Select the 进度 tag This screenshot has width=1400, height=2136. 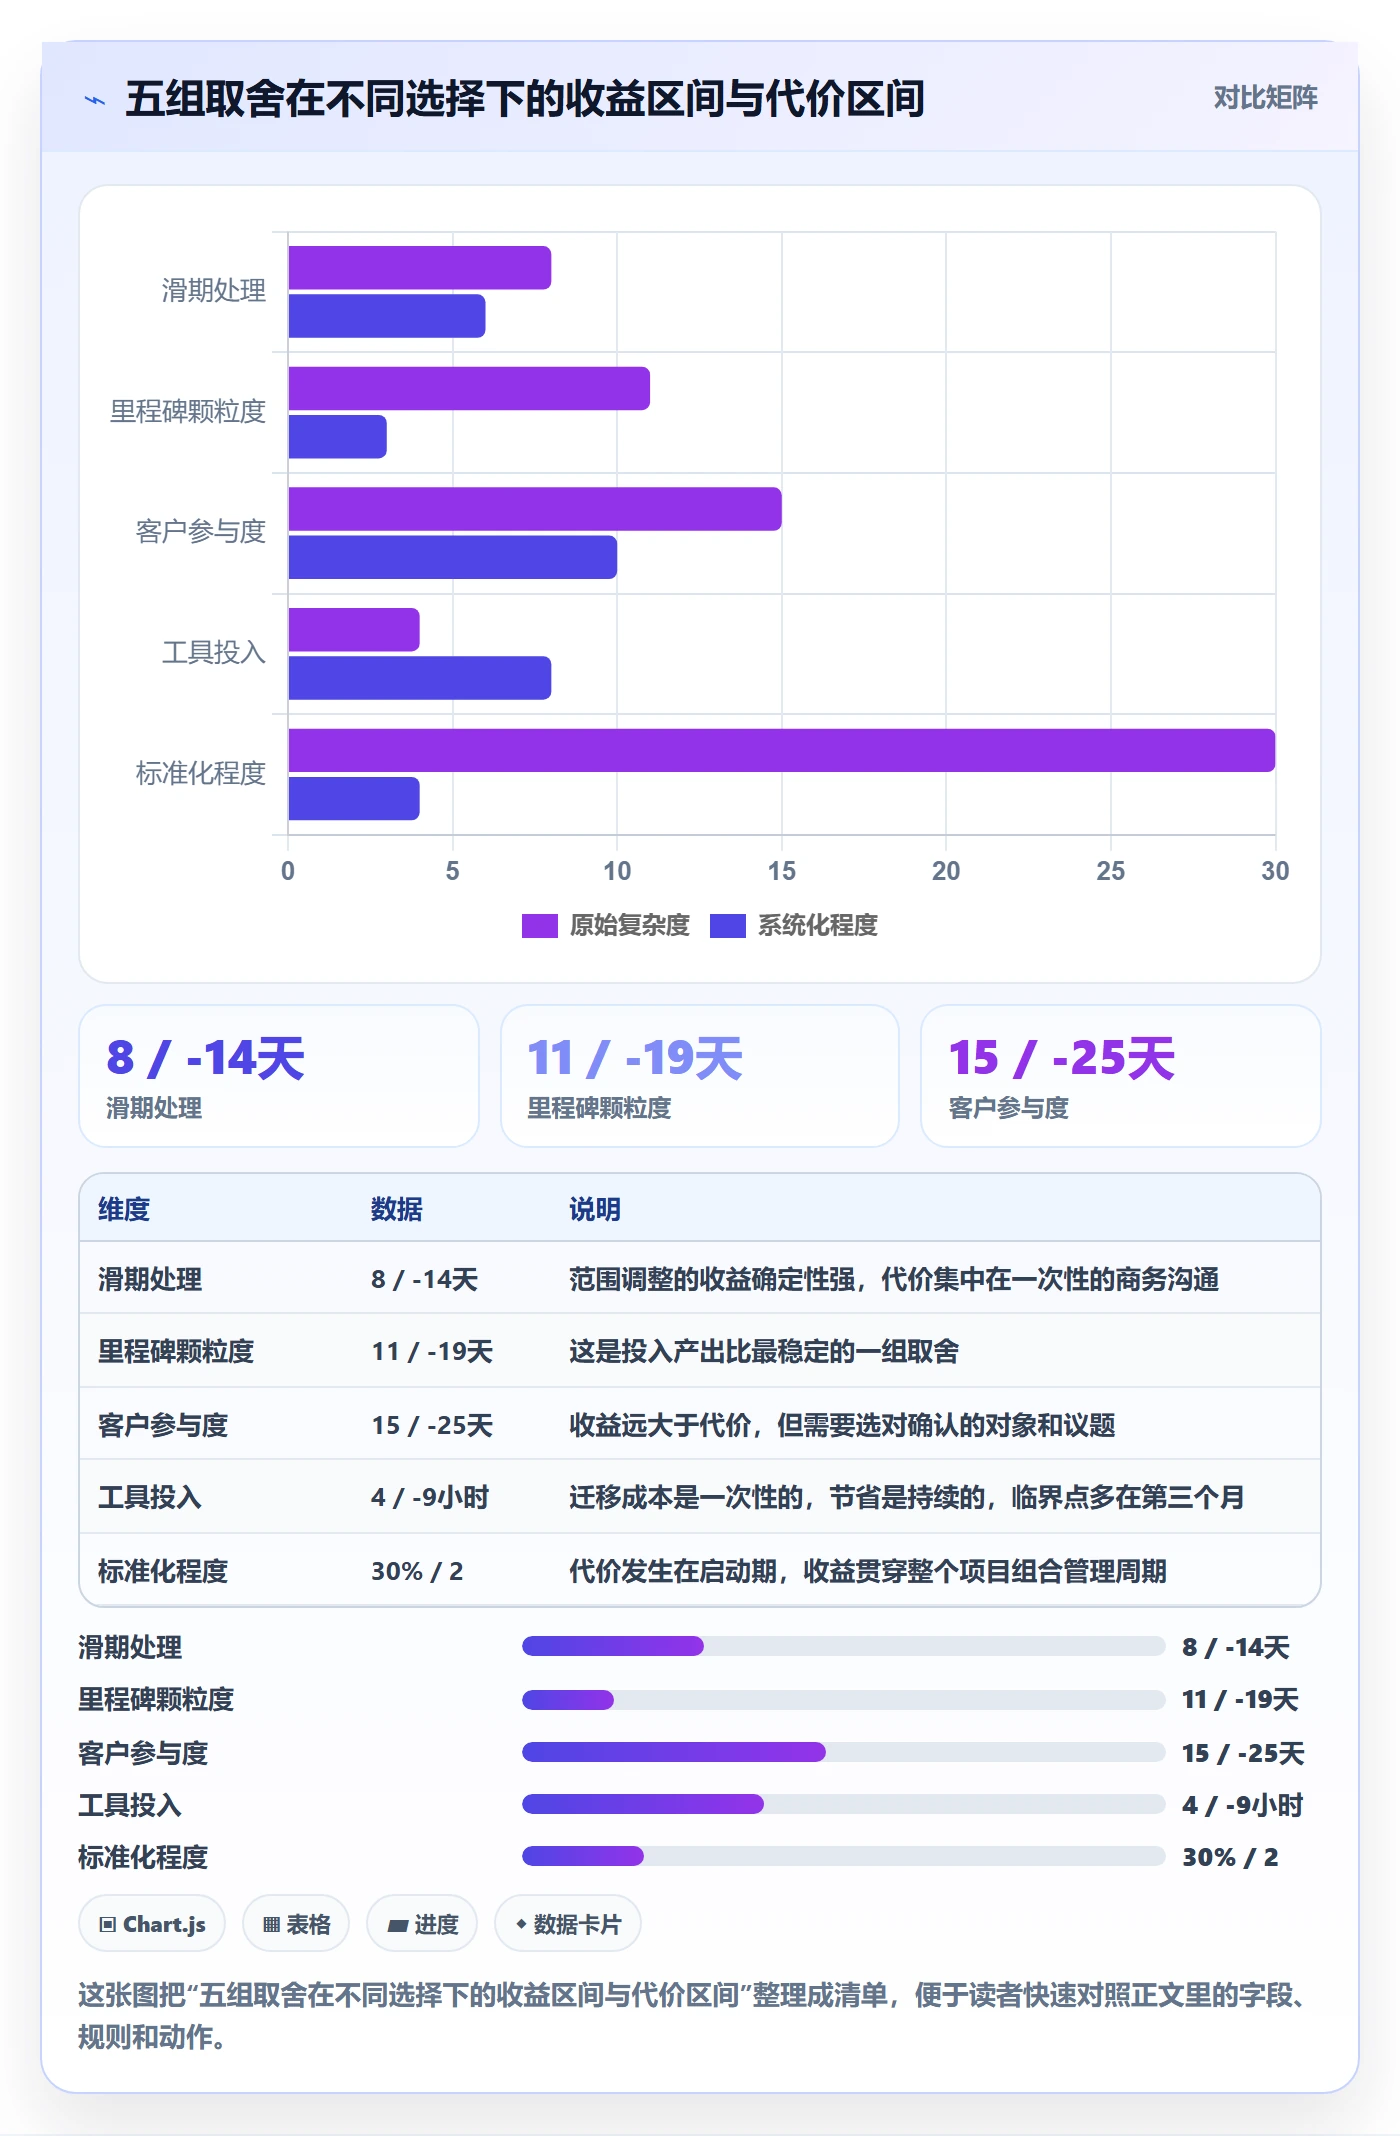(422, 1924)
